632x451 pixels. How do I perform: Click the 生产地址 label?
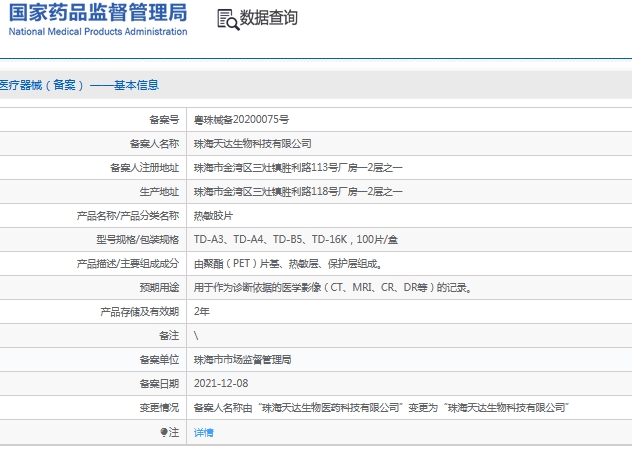tap(159, 191)
